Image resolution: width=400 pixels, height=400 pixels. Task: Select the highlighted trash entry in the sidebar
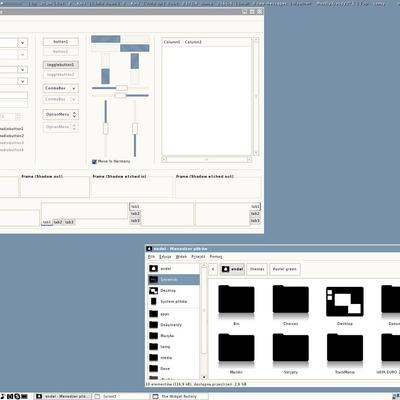174,280
